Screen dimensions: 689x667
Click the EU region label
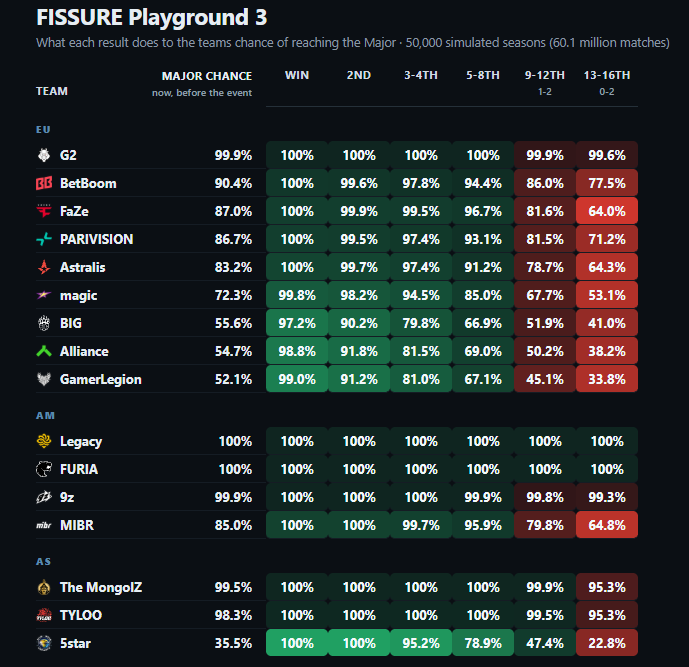(43, 130)
